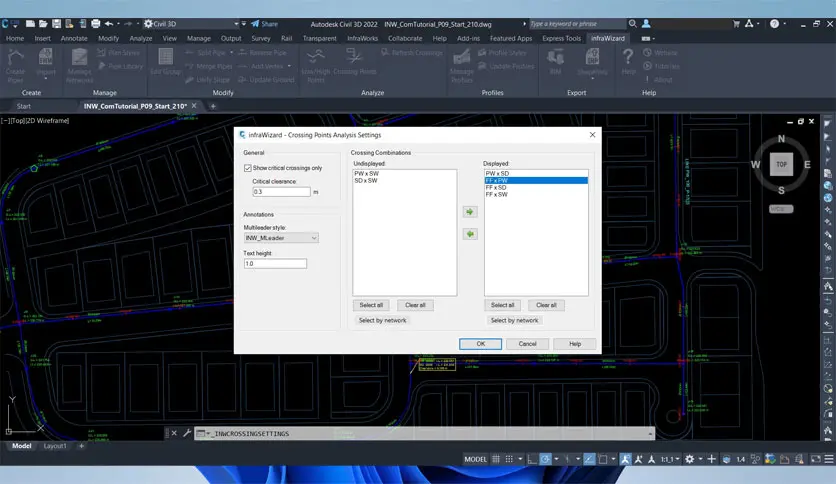Toggle polar tracking in the status bar

[545, 459]
